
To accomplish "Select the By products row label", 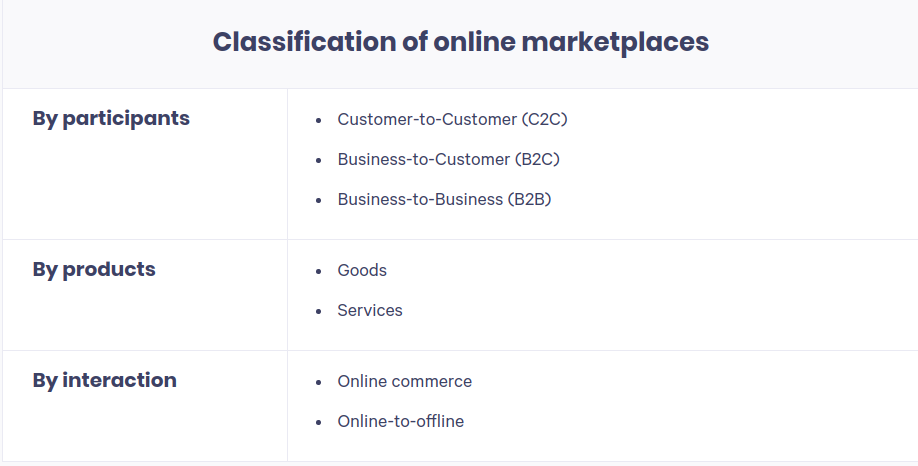I will [x=94, y=269].
